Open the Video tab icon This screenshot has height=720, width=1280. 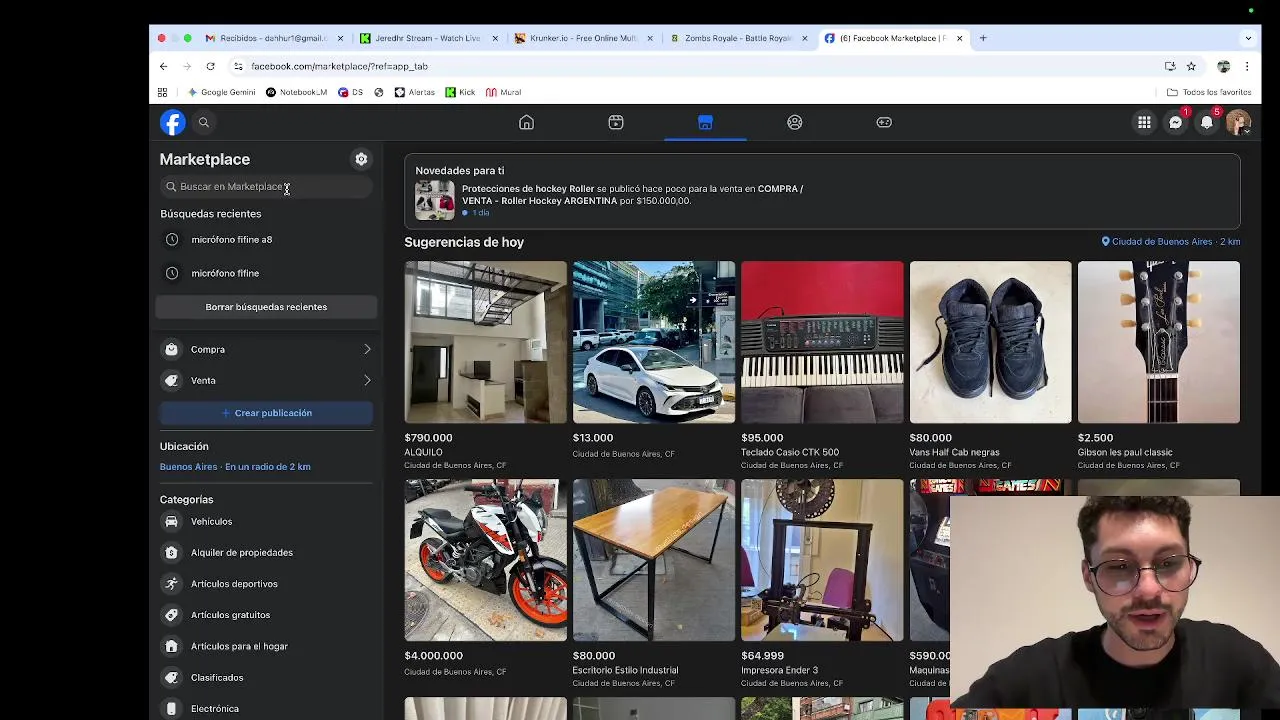click(x=616, y=122)
